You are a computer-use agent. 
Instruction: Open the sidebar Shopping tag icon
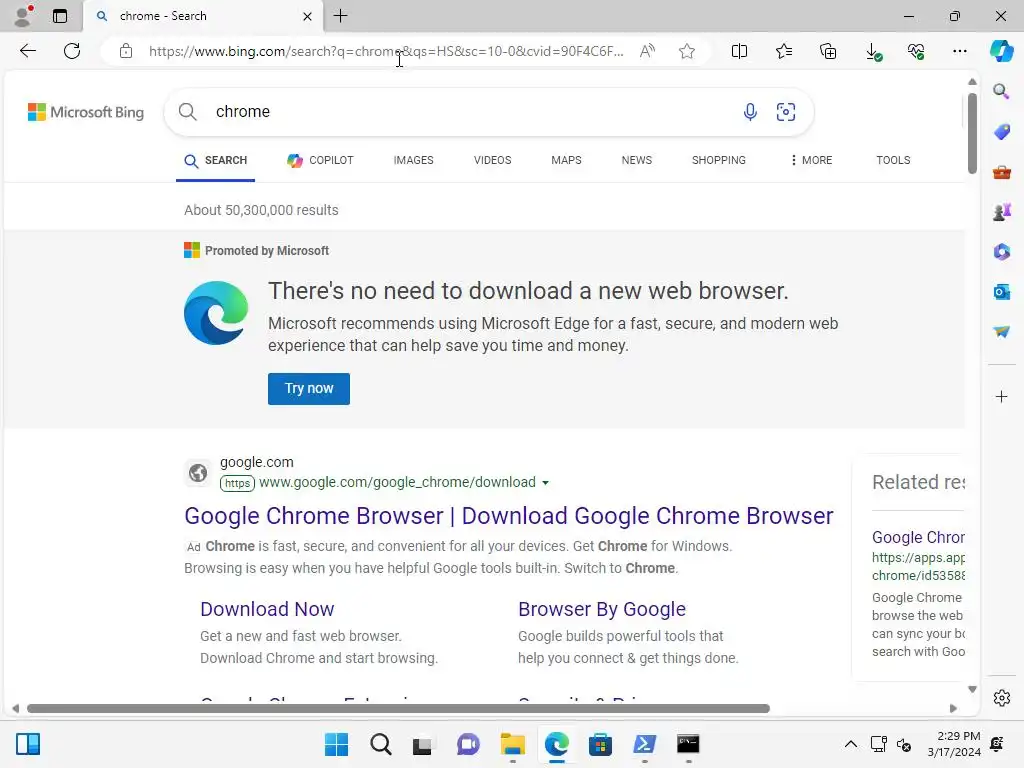click(x=1001, y=132)
